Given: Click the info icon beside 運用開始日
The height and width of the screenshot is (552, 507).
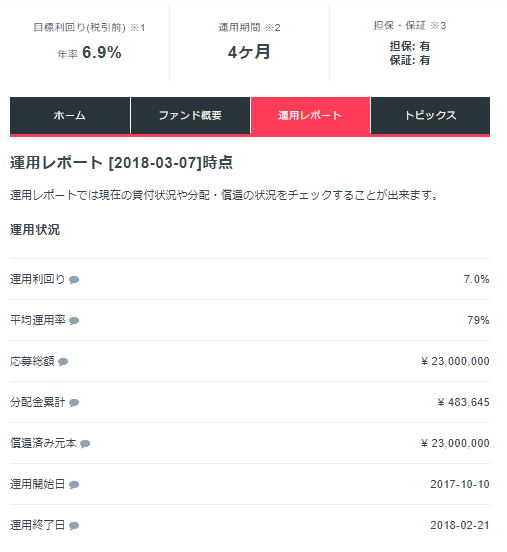Looking at the screenshot, I should pos(74,485).
